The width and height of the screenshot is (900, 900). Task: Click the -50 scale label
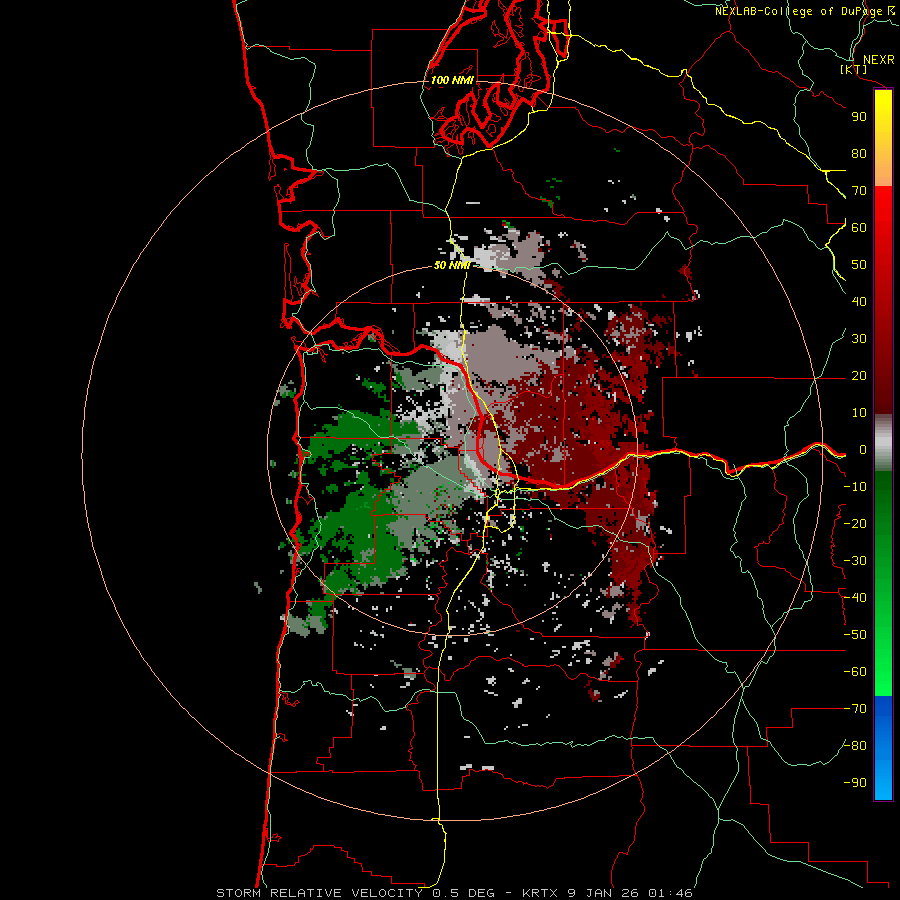click(855, 635)
